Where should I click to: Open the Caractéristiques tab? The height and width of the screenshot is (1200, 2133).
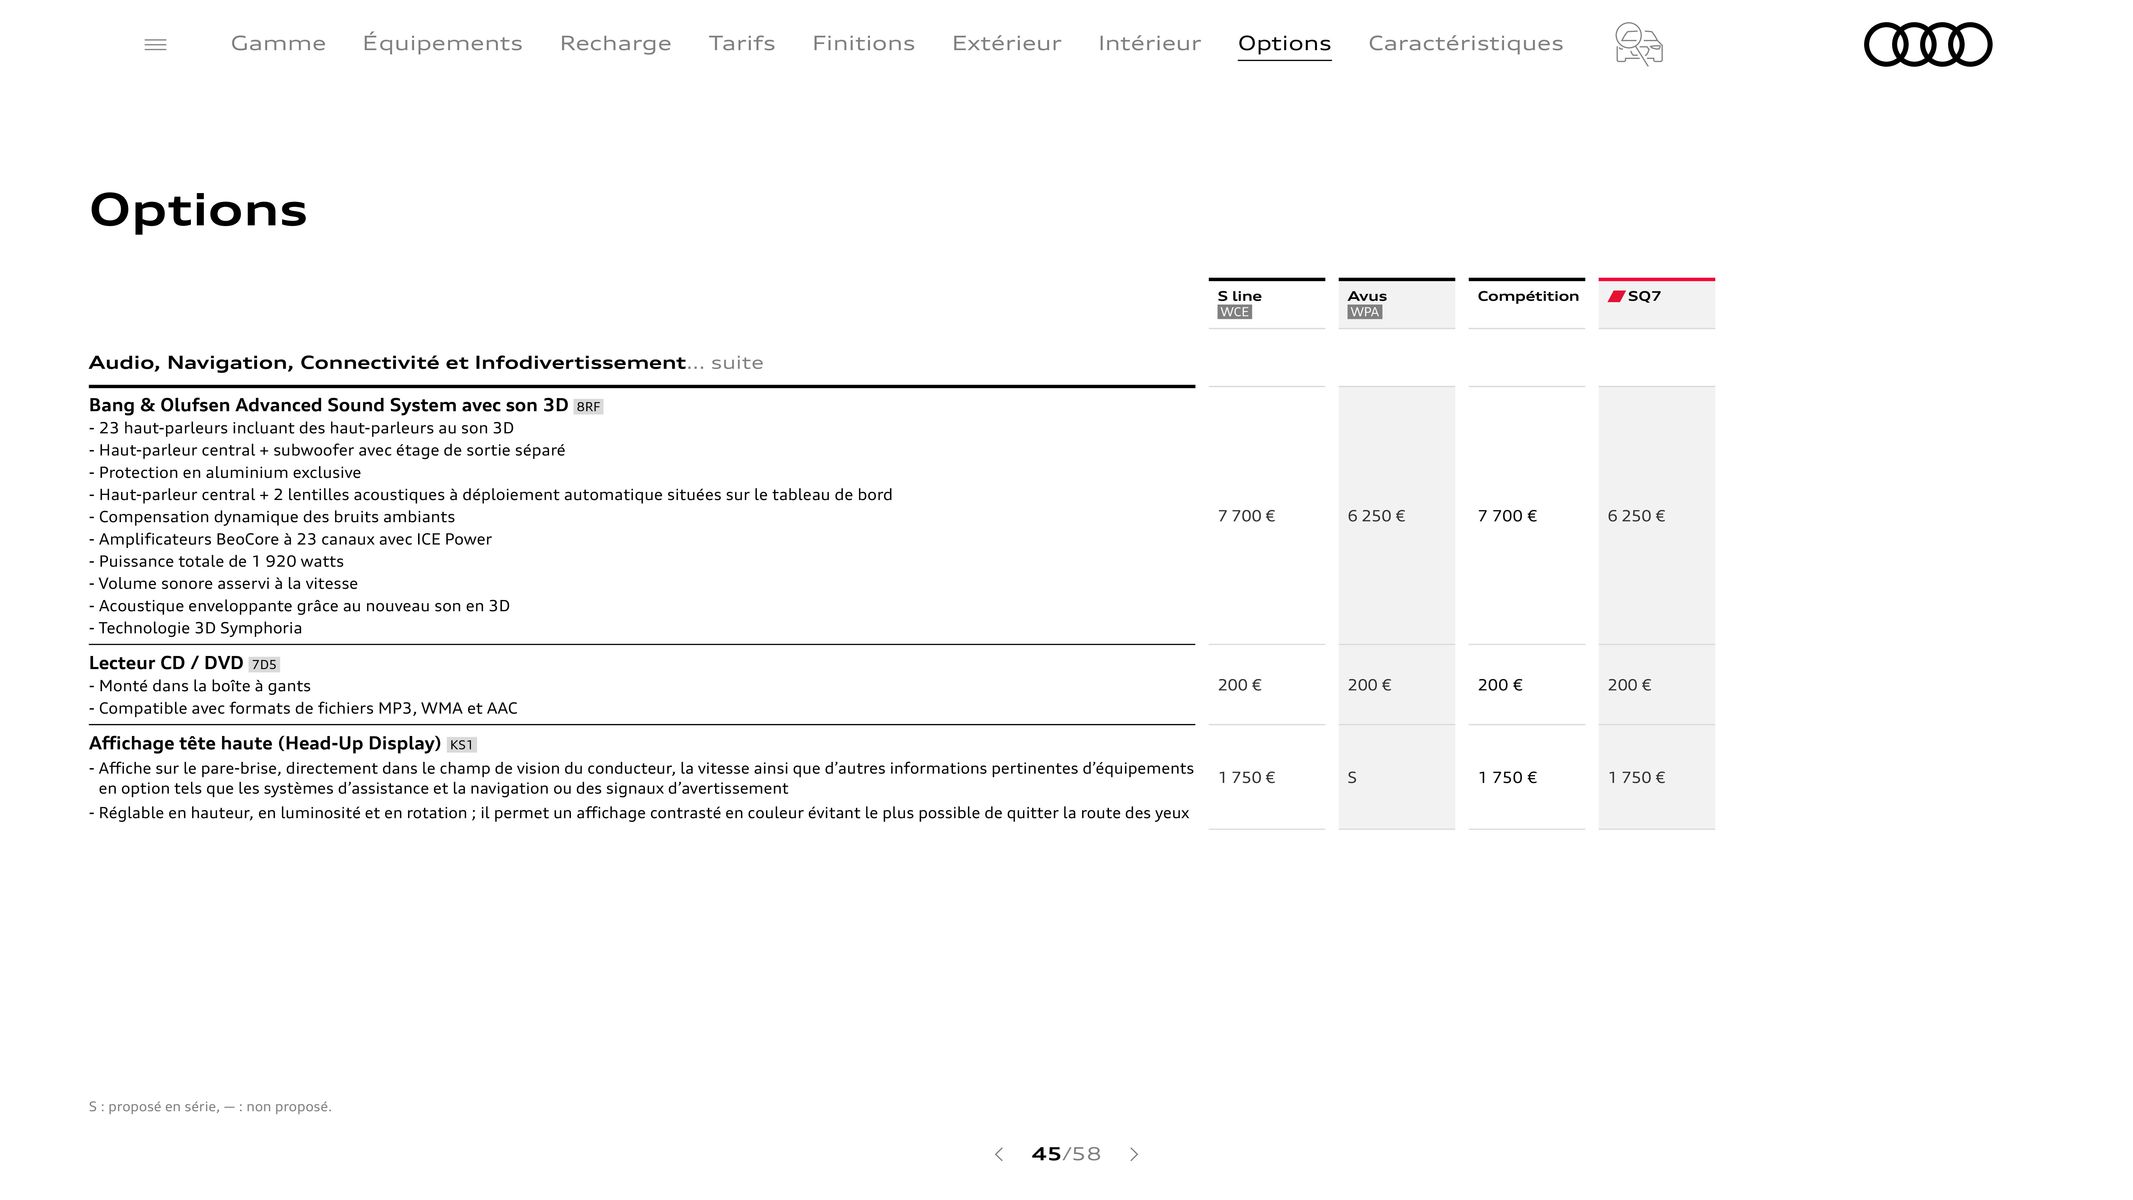tap(1465, 43)
